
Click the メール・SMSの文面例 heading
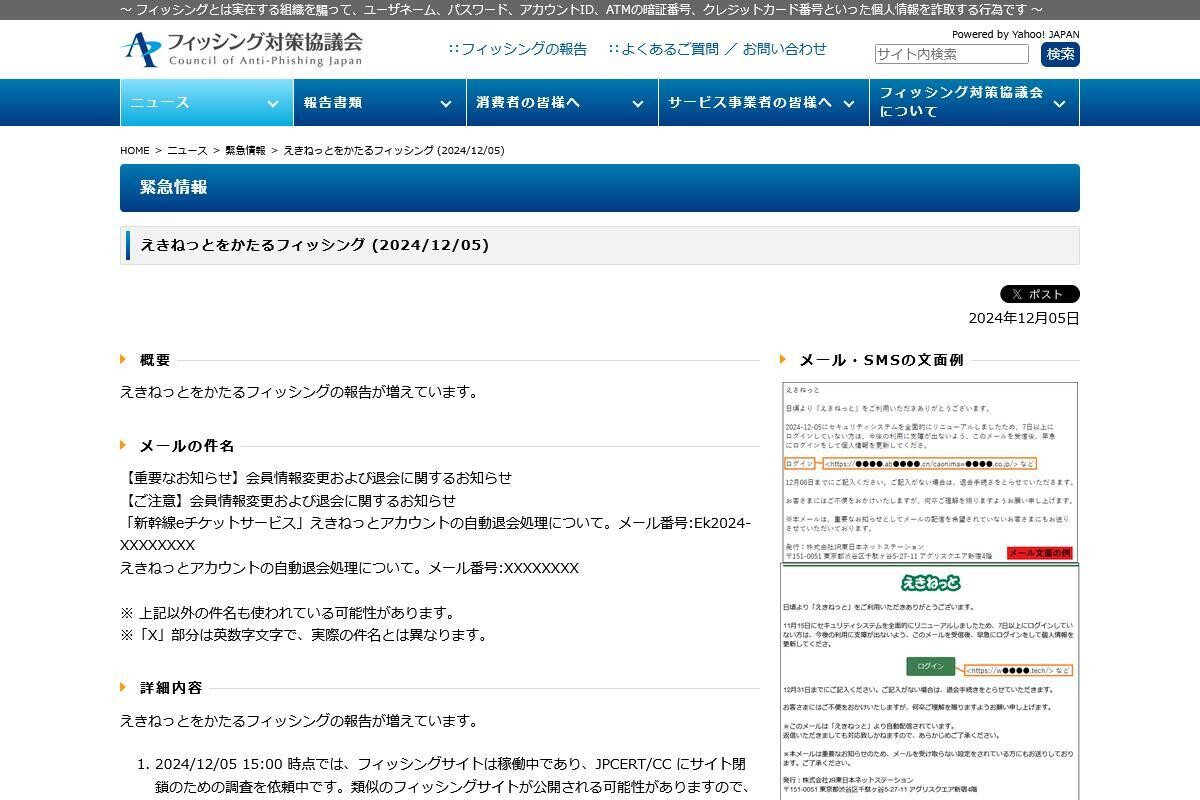click(881, 360)
